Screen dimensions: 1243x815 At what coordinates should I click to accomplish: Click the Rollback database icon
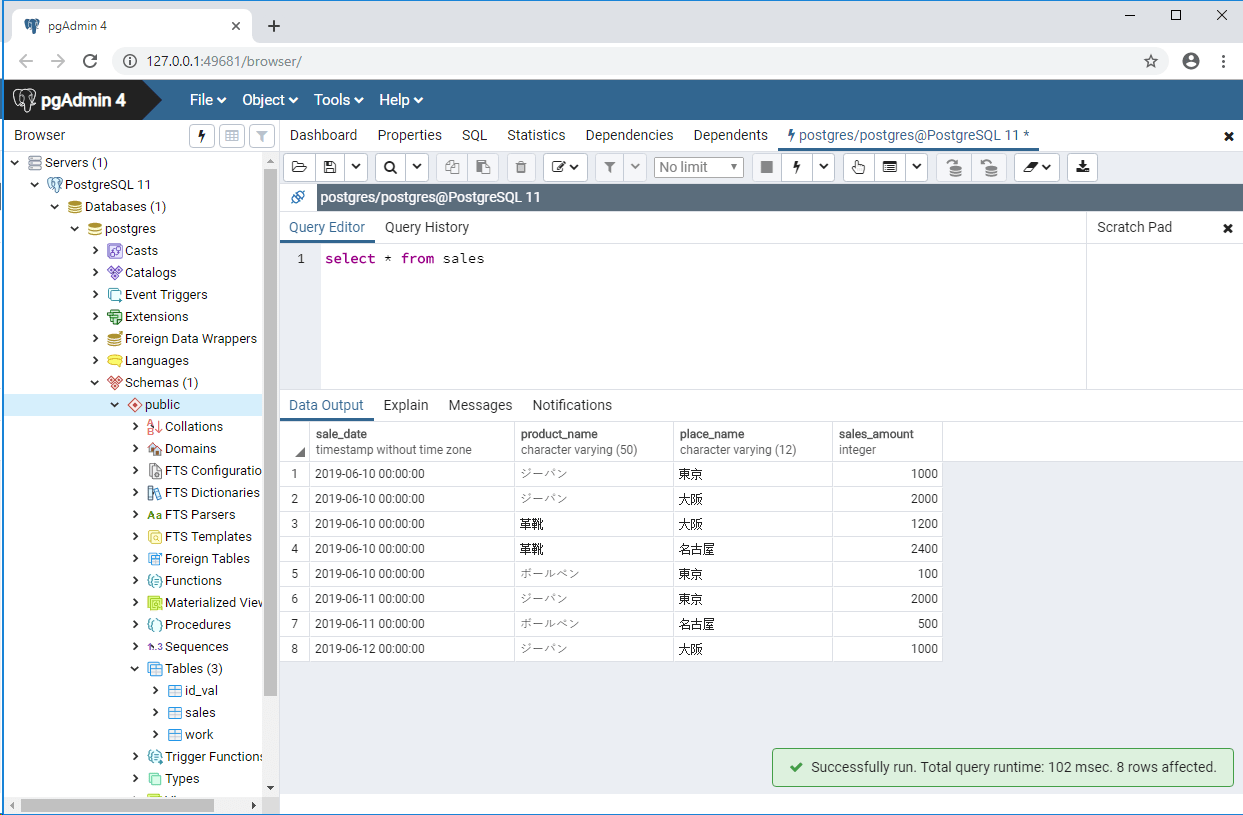(989, 167)
